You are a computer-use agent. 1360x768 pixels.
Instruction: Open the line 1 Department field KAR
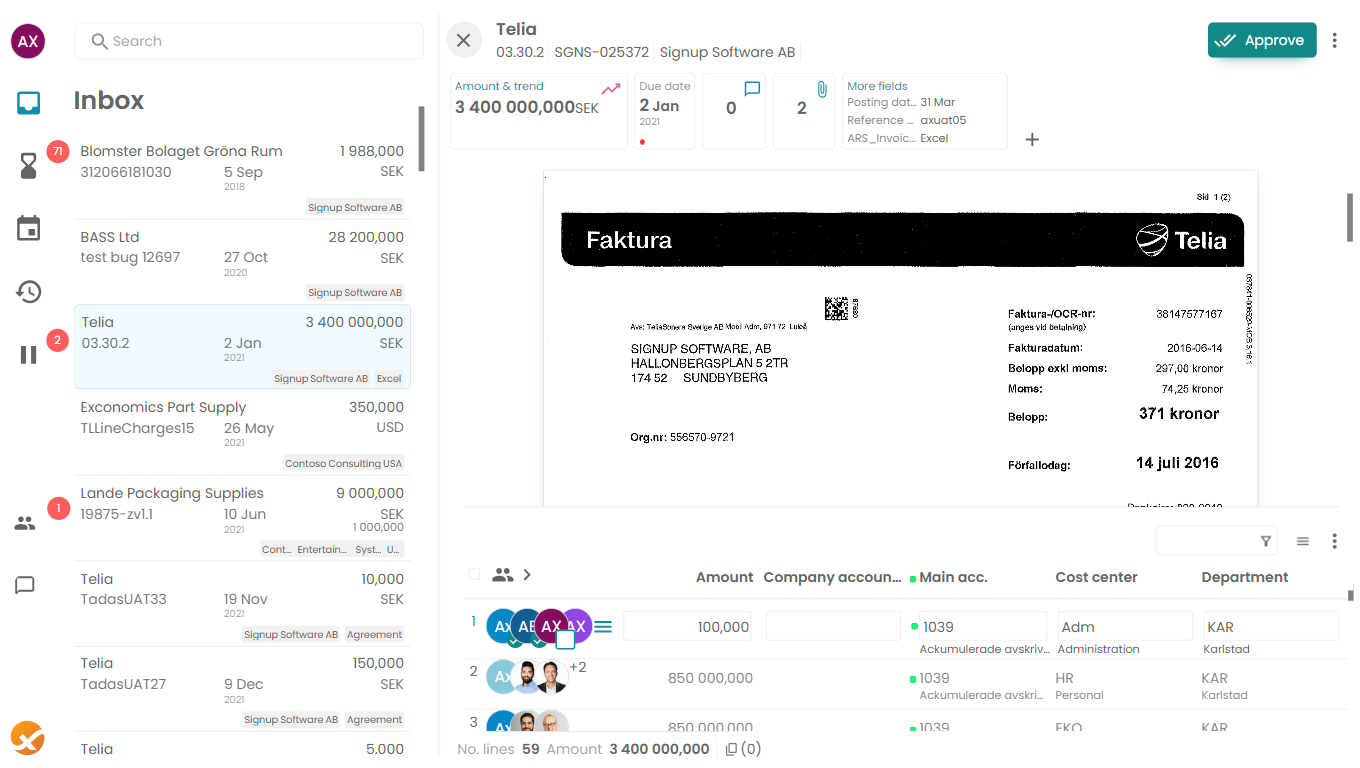pos(1271,627)
